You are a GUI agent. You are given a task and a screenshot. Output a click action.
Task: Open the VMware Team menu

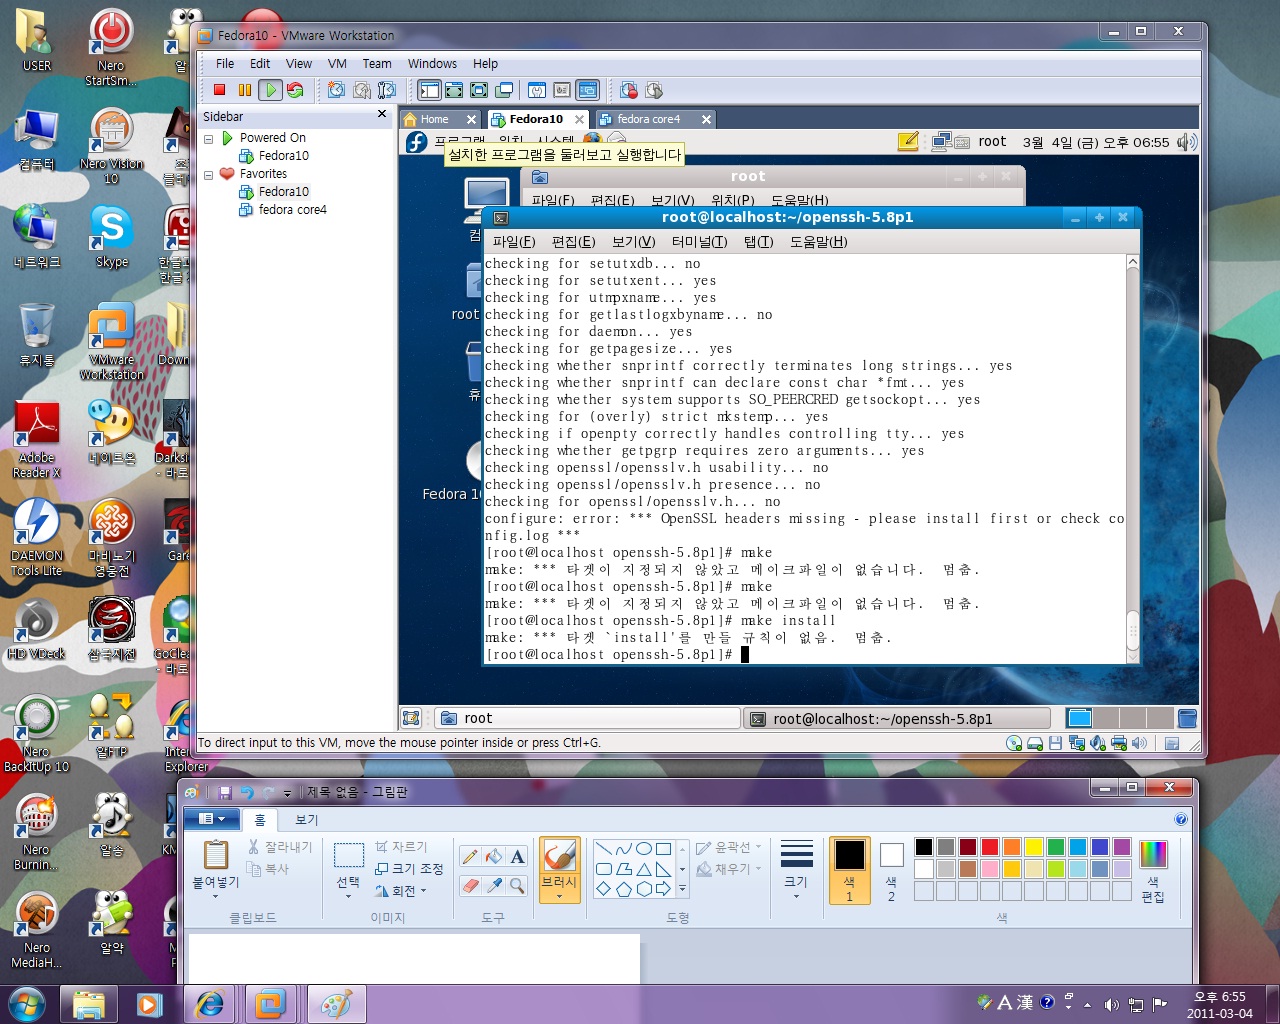(x=377, y=63)
